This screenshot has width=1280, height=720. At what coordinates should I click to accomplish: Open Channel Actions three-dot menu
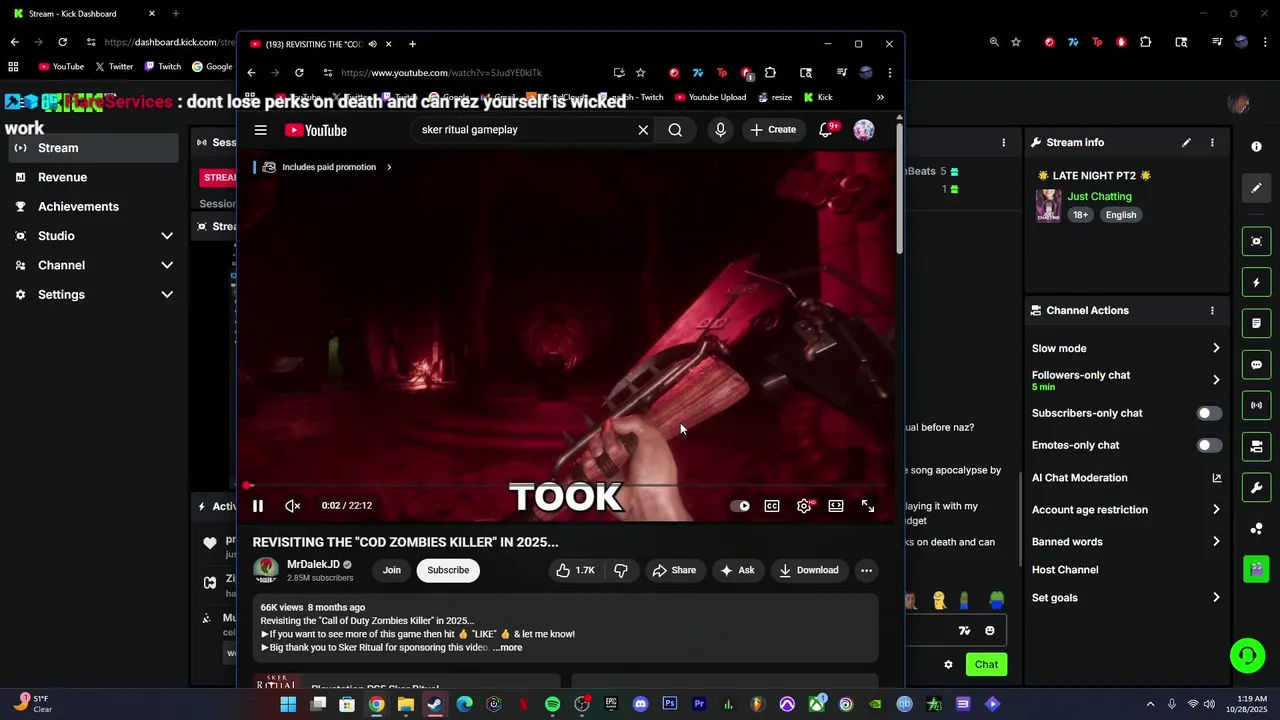[x=1212, y=311]
